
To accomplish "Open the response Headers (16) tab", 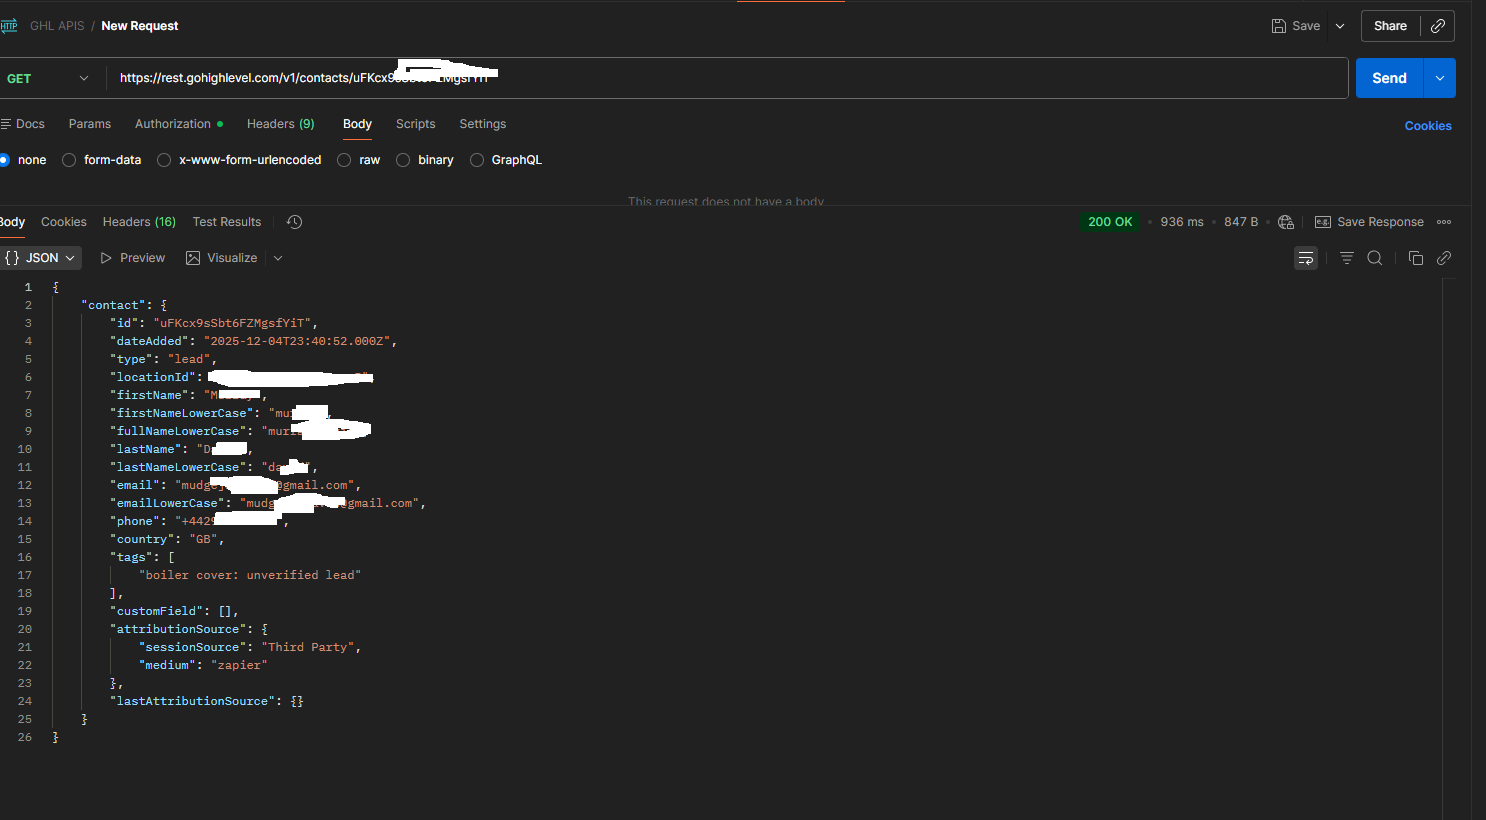I will coord(139,222).
